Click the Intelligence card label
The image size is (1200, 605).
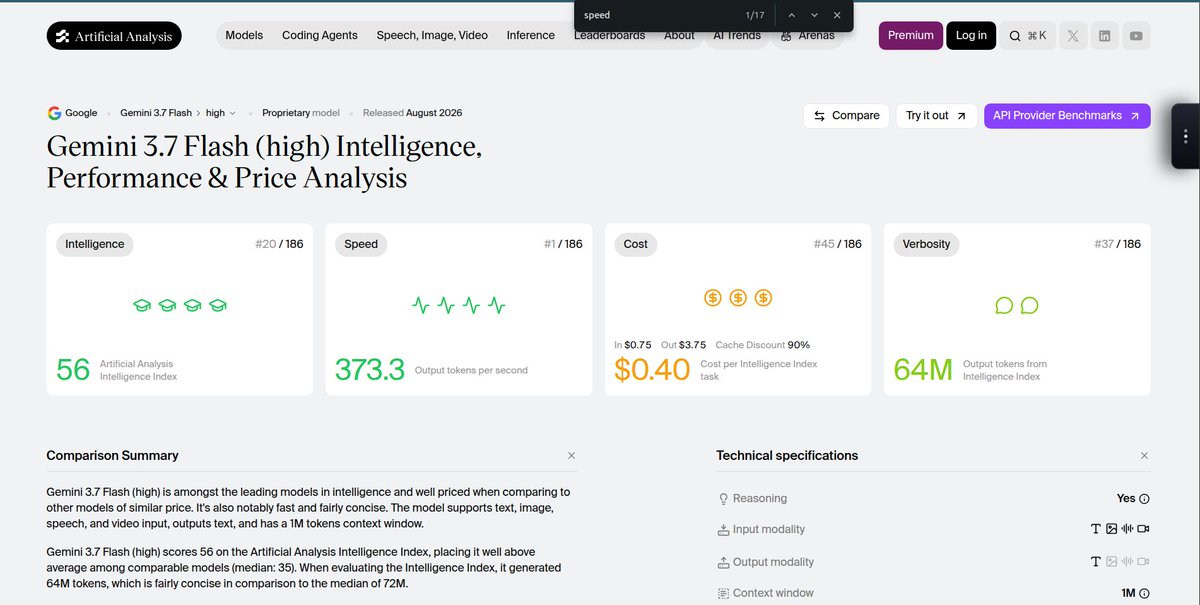point(95,244)
